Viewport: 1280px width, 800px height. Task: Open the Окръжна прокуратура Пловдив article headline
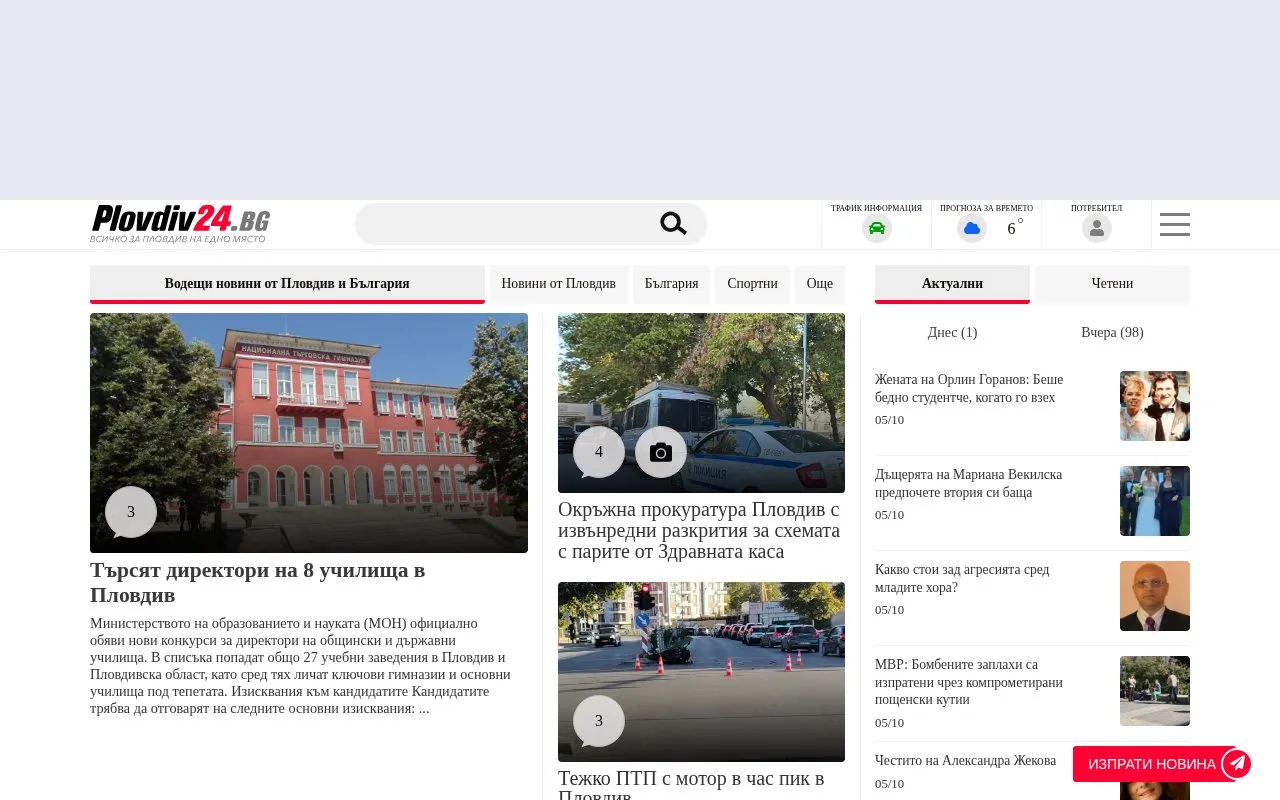699,530
